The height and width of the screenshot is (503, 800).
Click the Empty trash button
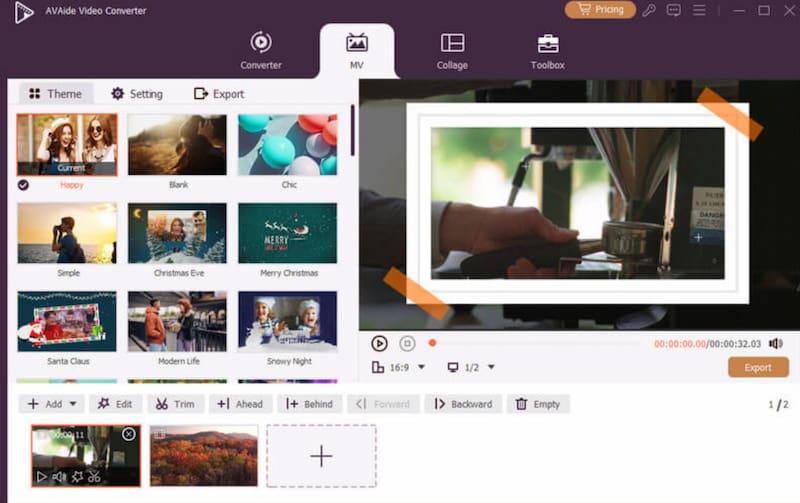click(x=538, y=404)
